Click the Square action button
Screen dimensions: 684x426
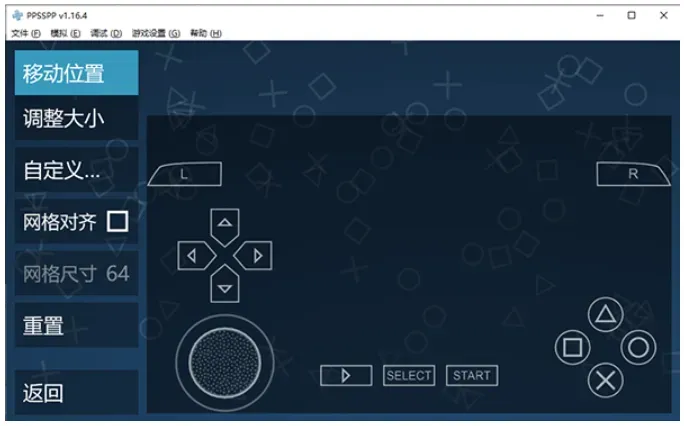[x=573, y=348]
